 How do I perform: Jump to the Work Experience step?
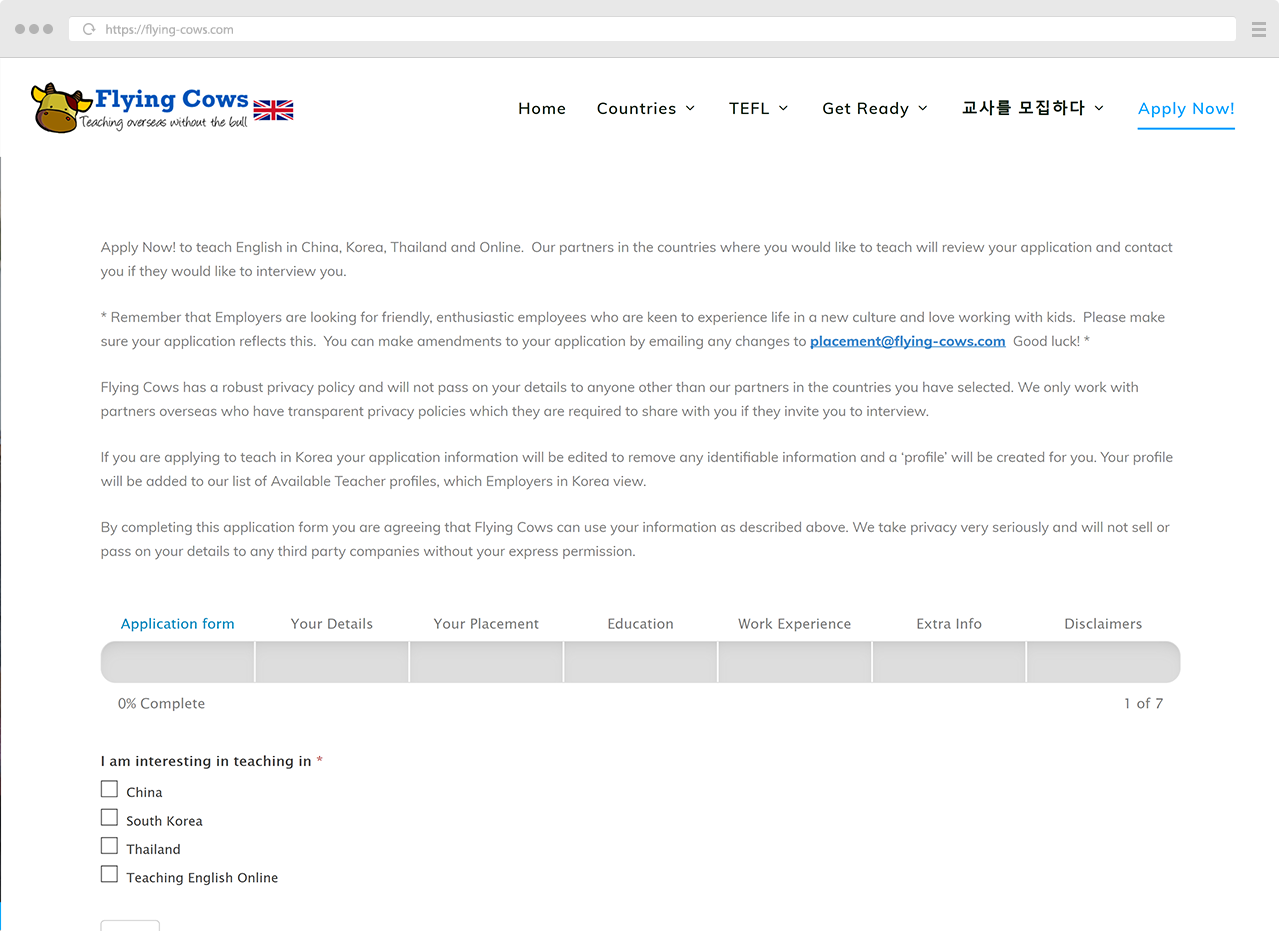[x=795, y=624]
